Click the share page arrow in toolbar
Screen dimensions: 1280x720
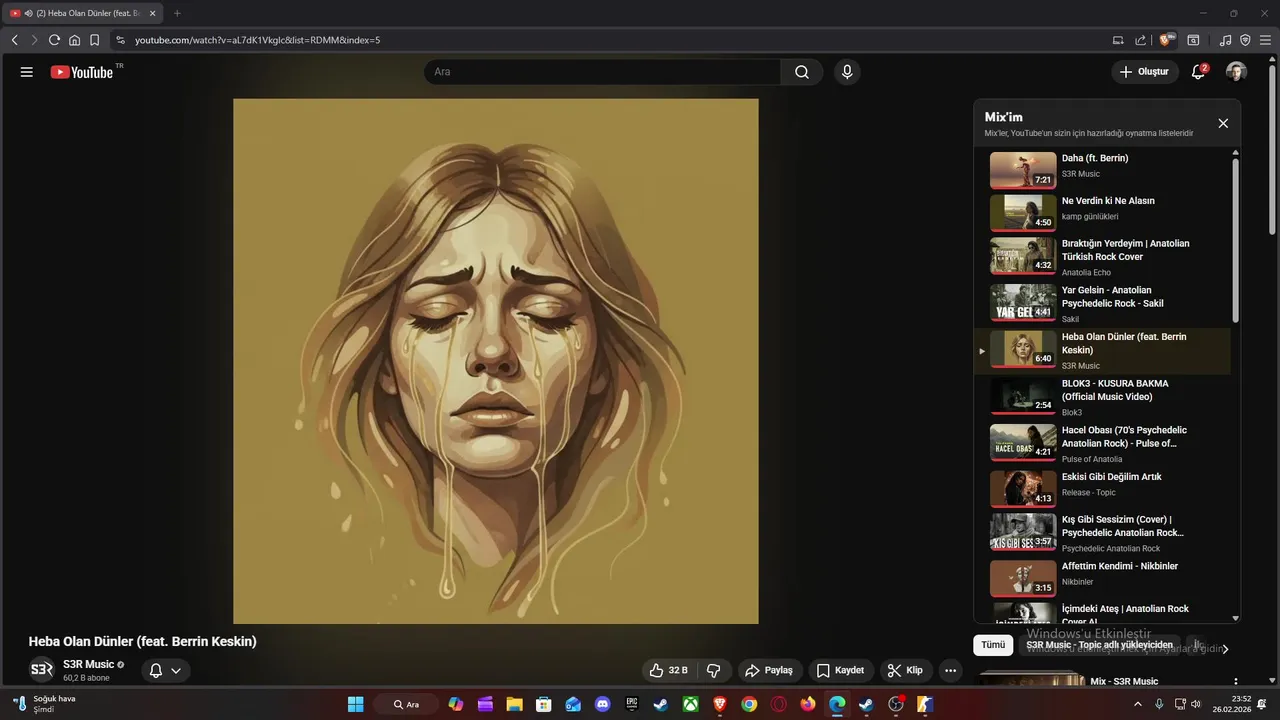pyautogui.click(x=1141, y=40)
